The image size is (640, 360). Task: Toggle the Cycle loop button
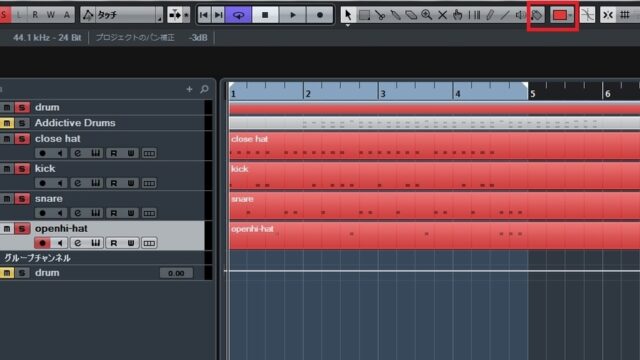point(238,15)
